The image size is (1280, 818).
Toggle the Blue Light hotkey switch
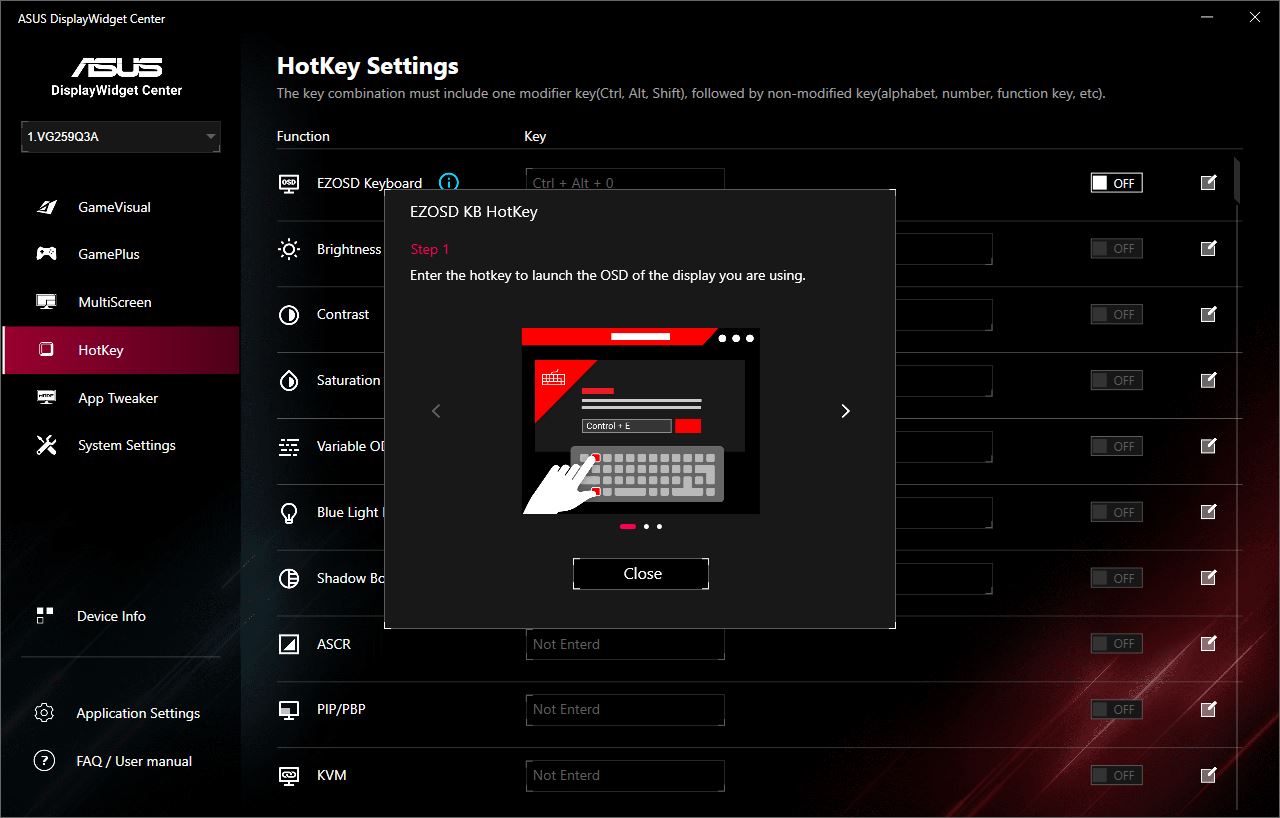click(x=1116, y=512)
